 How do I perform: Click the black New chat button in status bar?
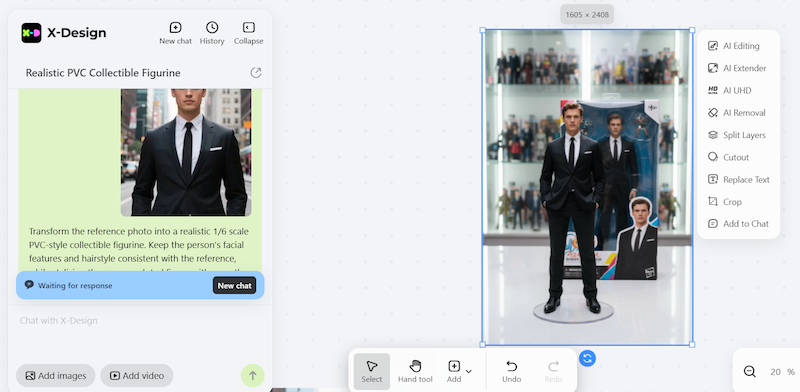coord(234,285)
